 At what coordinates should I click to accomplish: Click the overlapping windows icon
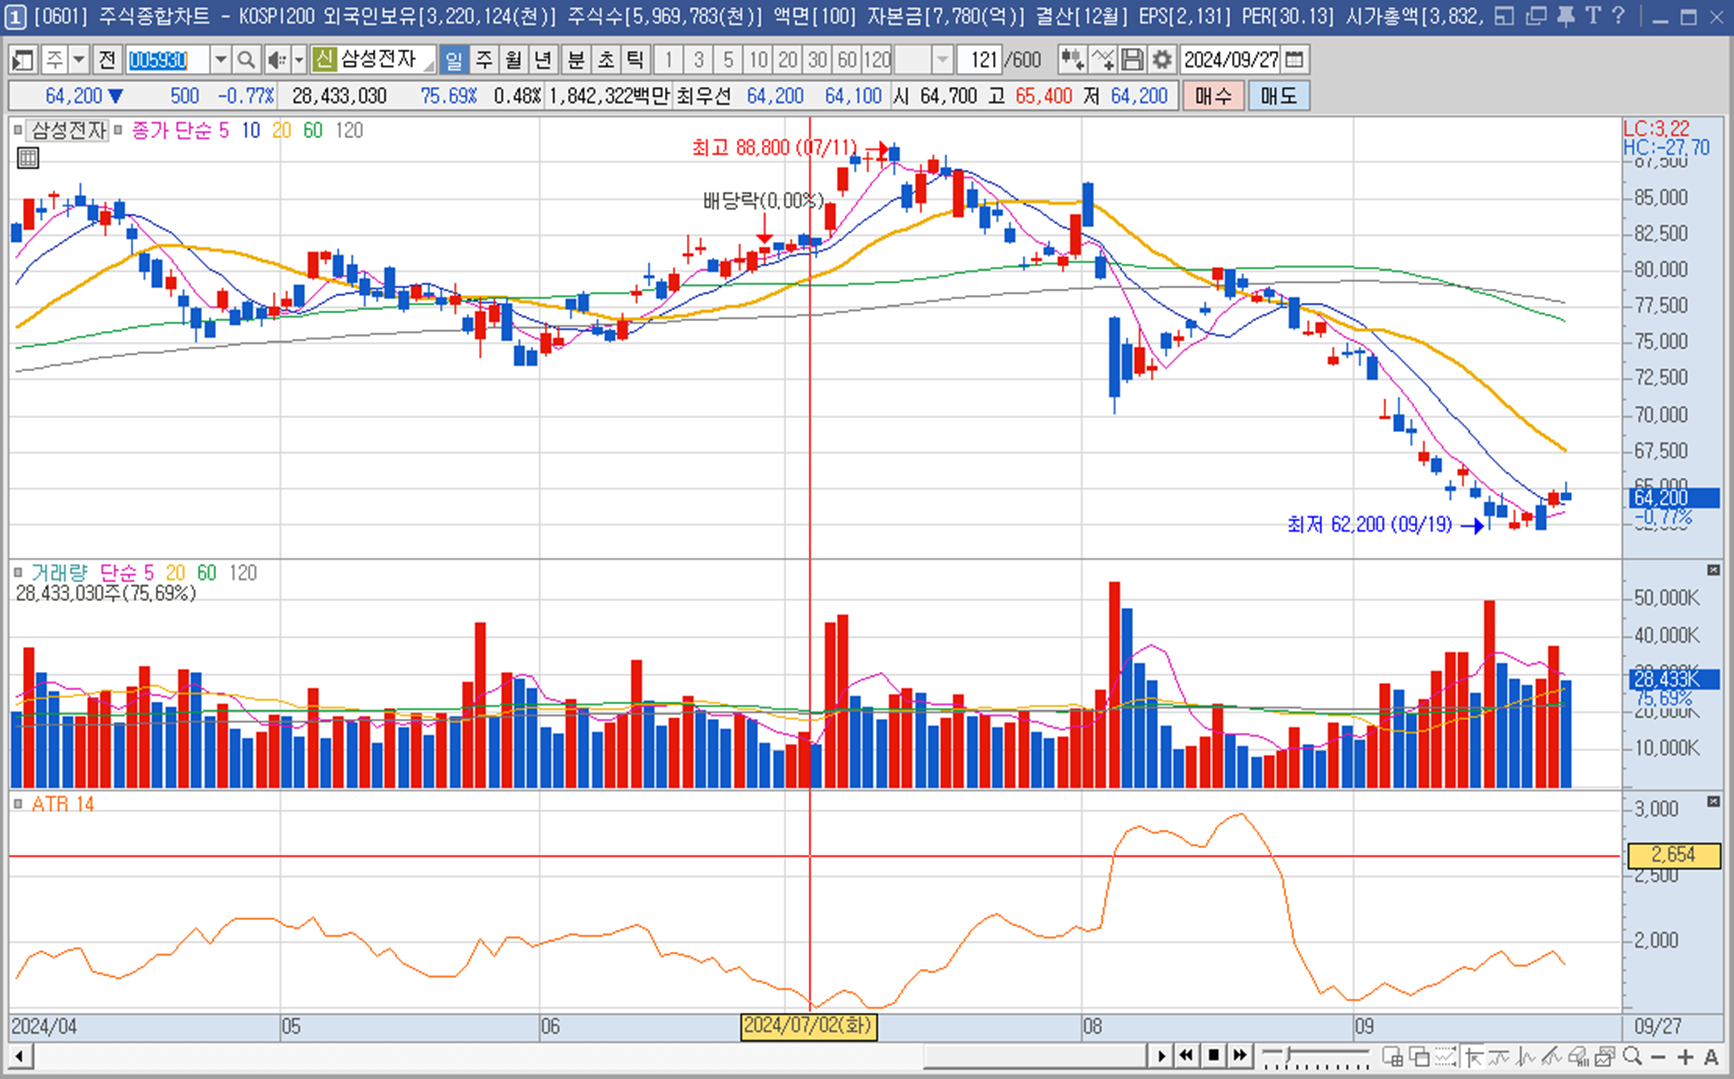(x=1419, y=1056)
